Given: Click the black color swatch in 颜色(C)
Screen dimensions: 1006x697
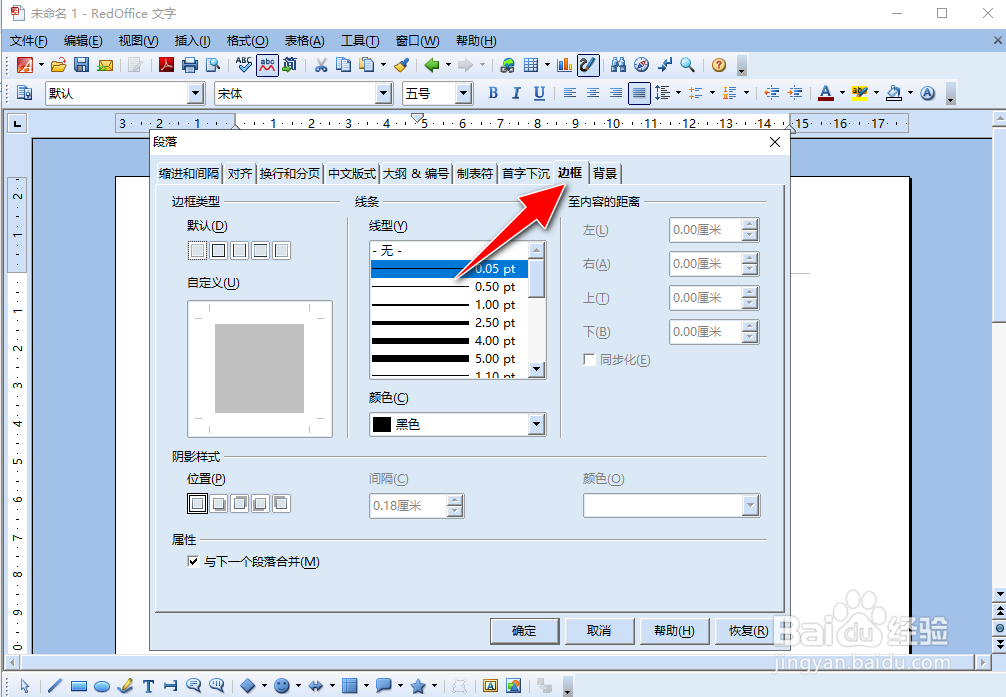Looking at the screenshot, I should (x=382, y=424).
